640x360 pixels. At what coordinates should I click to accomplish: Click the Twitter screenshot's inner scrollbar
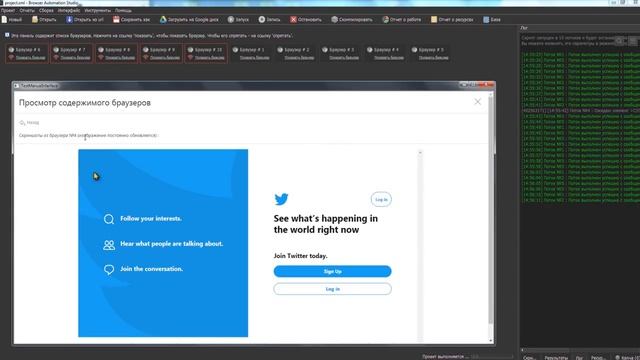pyautogui.click(x=420, y=245)
